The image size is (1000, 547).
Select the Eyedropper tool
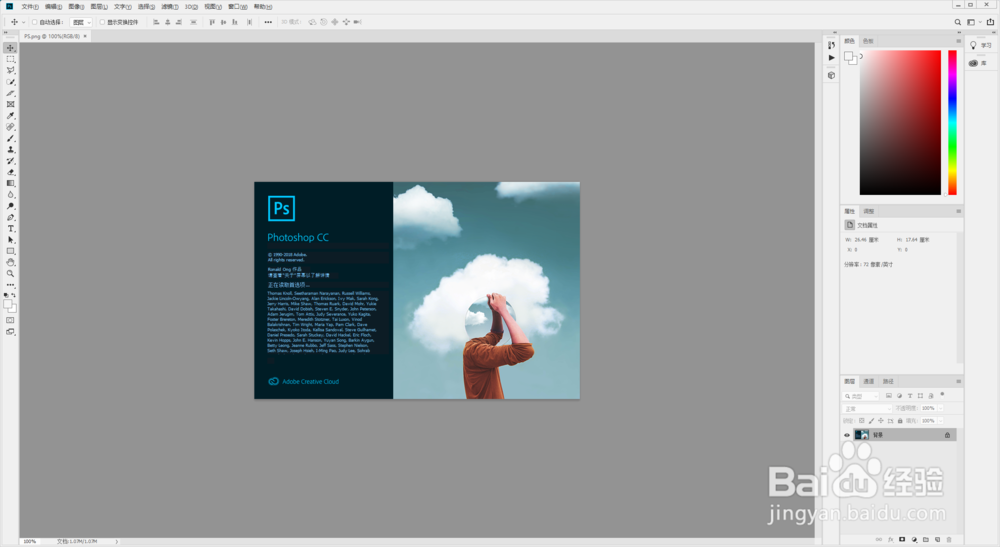pyautogui.click(x=10, y=116)
